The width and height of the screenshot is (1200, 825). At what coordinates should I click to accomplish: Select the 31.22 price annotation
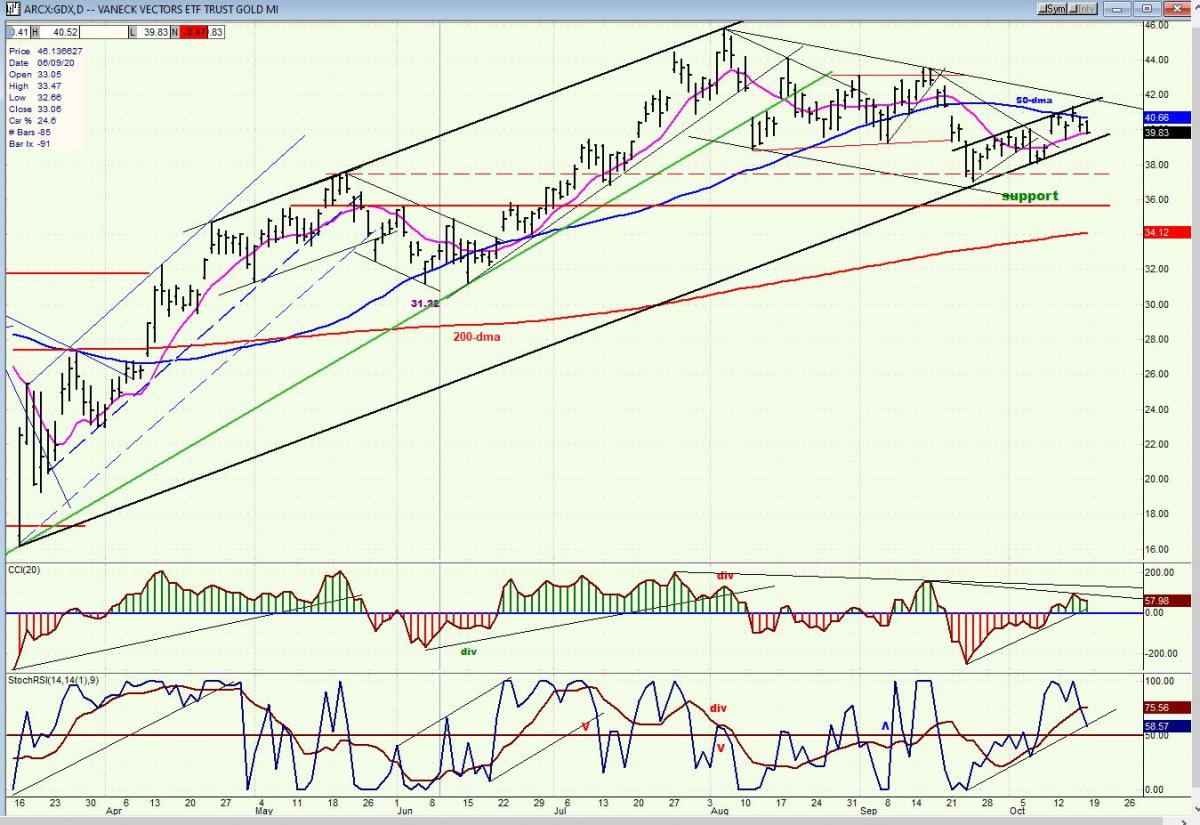coord(425,302)
